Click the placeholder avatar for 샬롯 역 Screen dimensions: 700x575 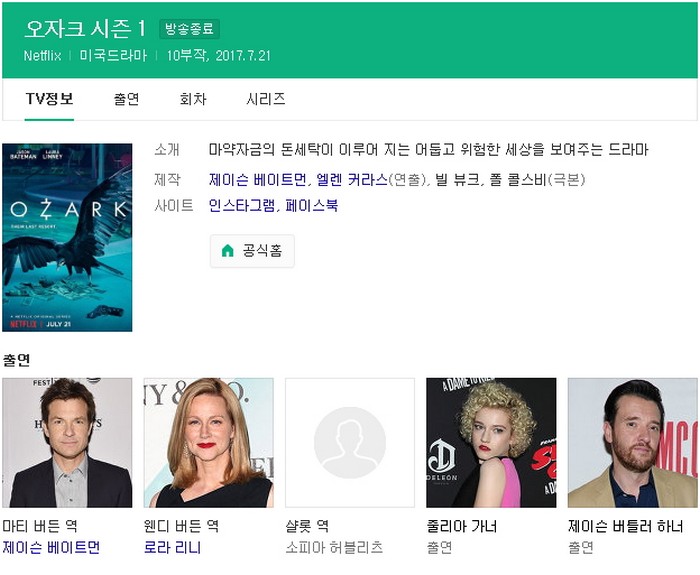coord(350,442)
